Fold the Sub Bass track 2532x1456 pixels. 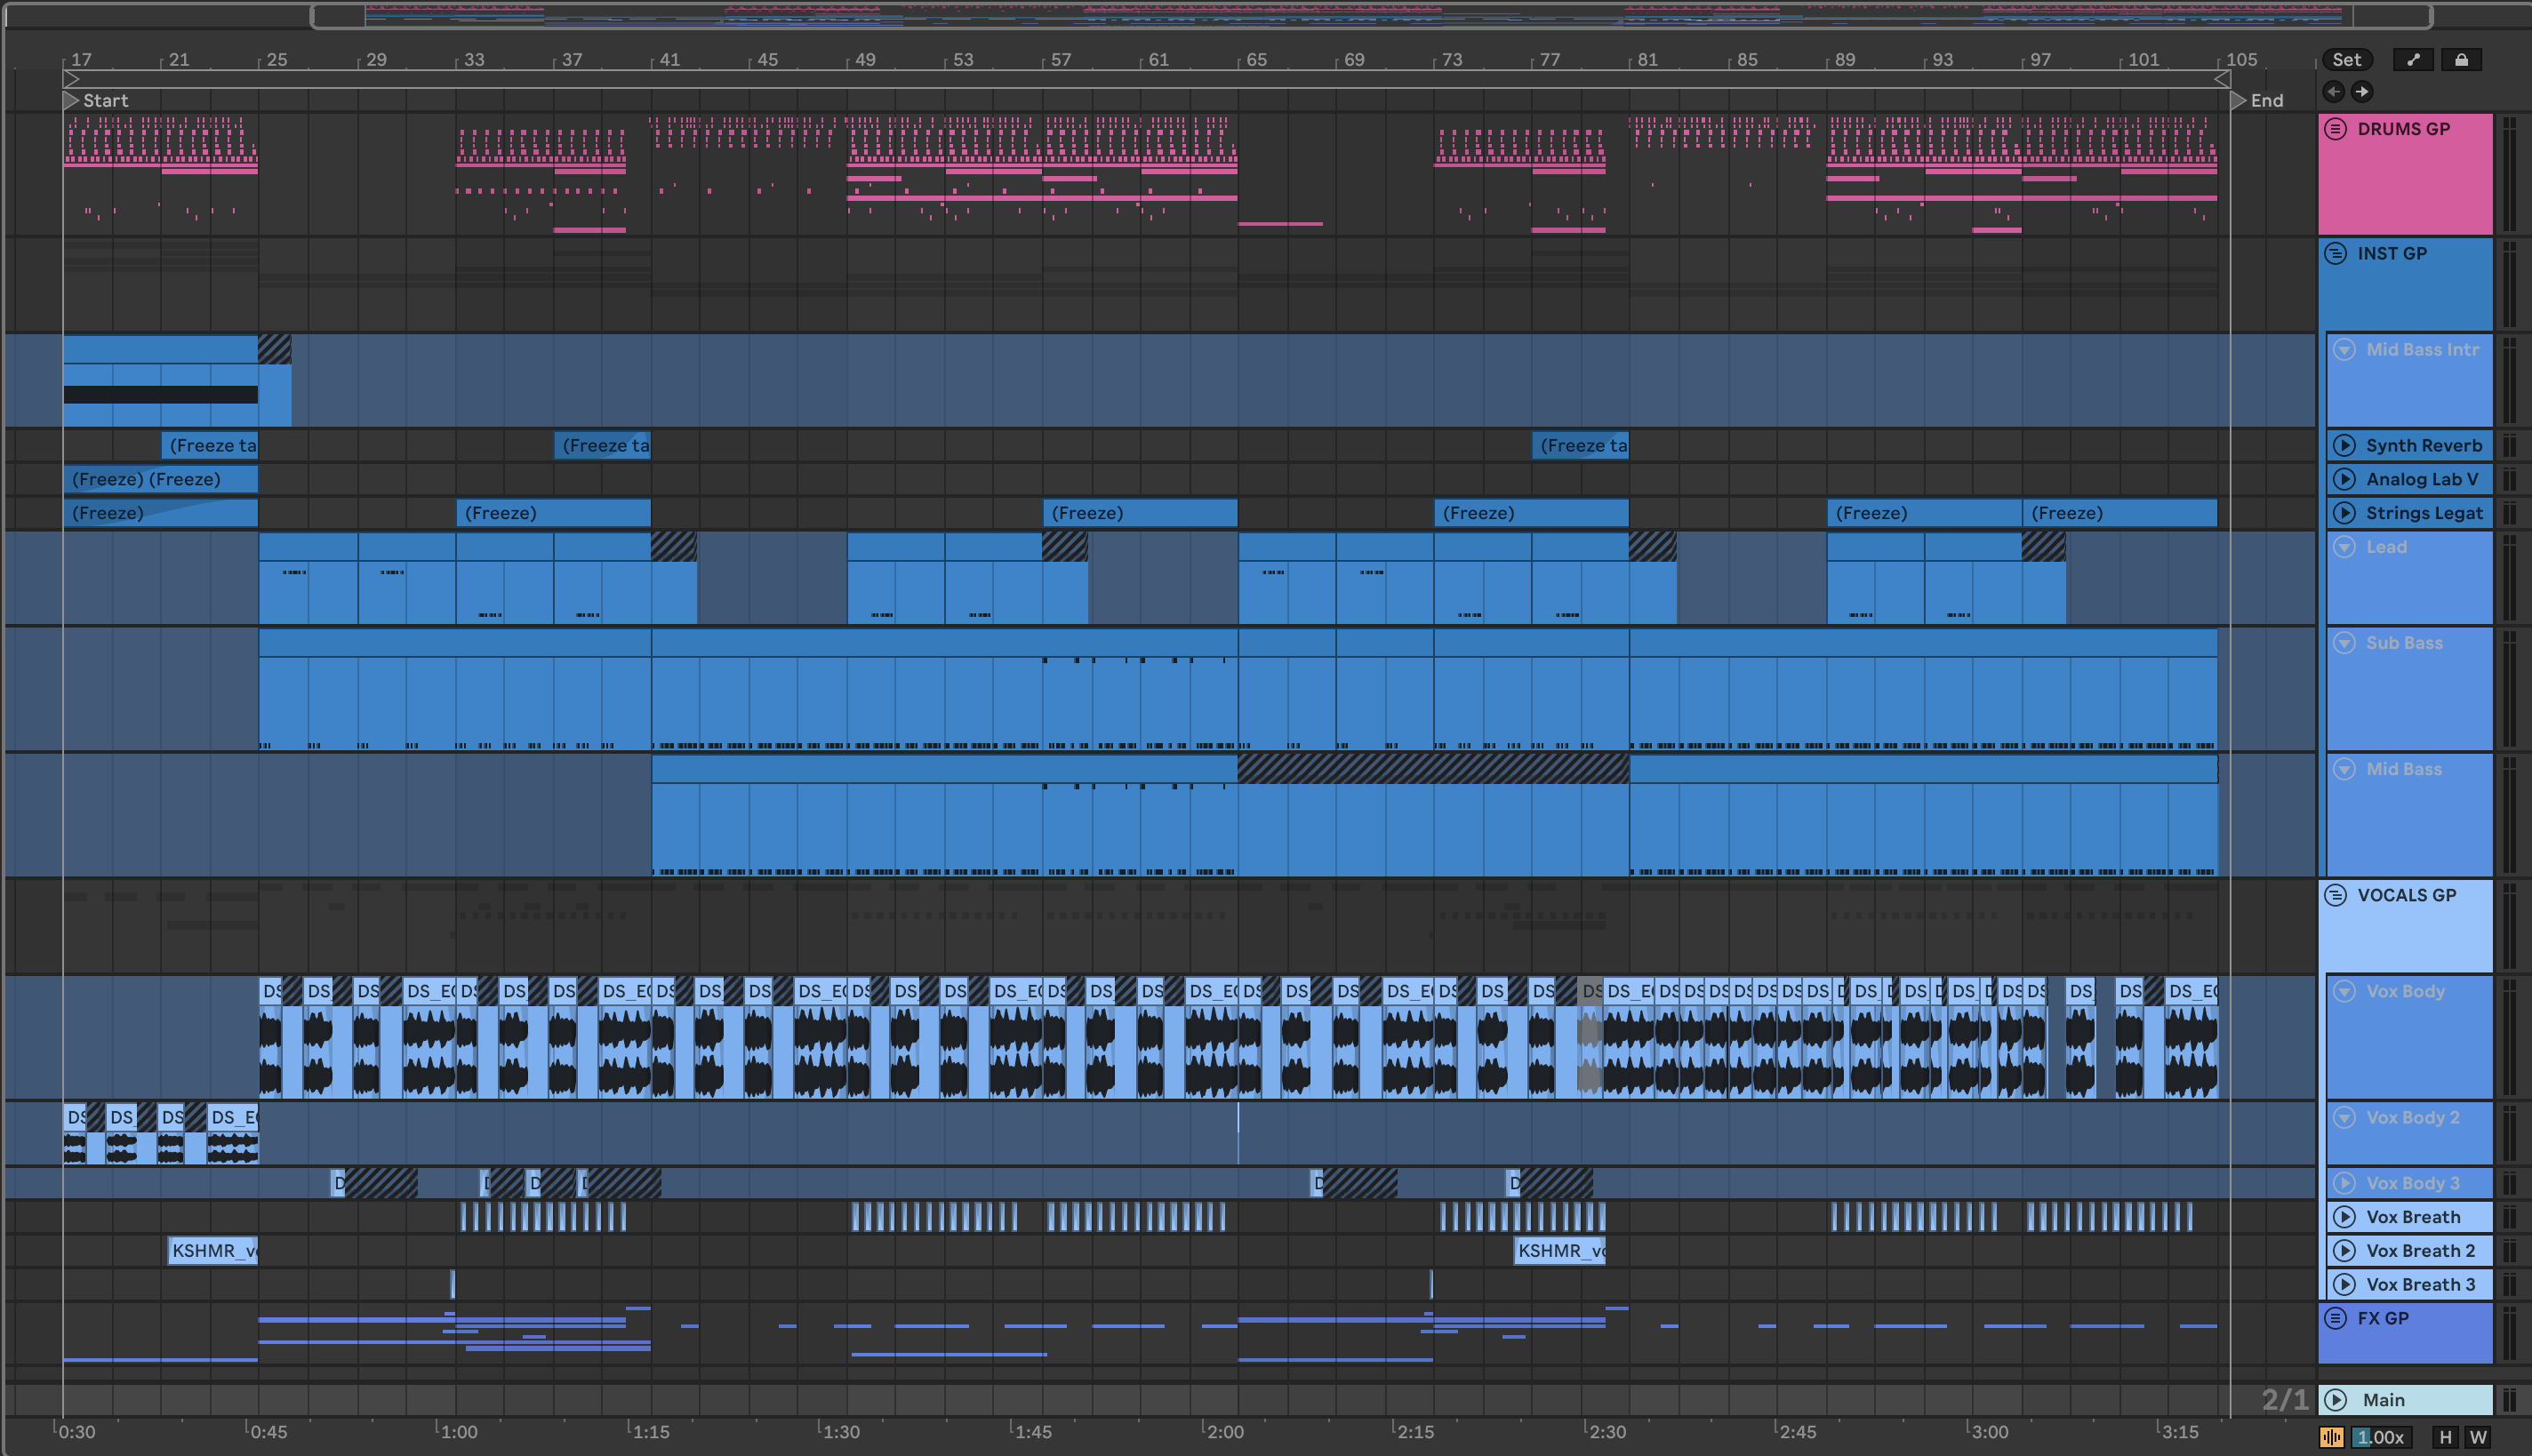click(x=2344, y=643)
